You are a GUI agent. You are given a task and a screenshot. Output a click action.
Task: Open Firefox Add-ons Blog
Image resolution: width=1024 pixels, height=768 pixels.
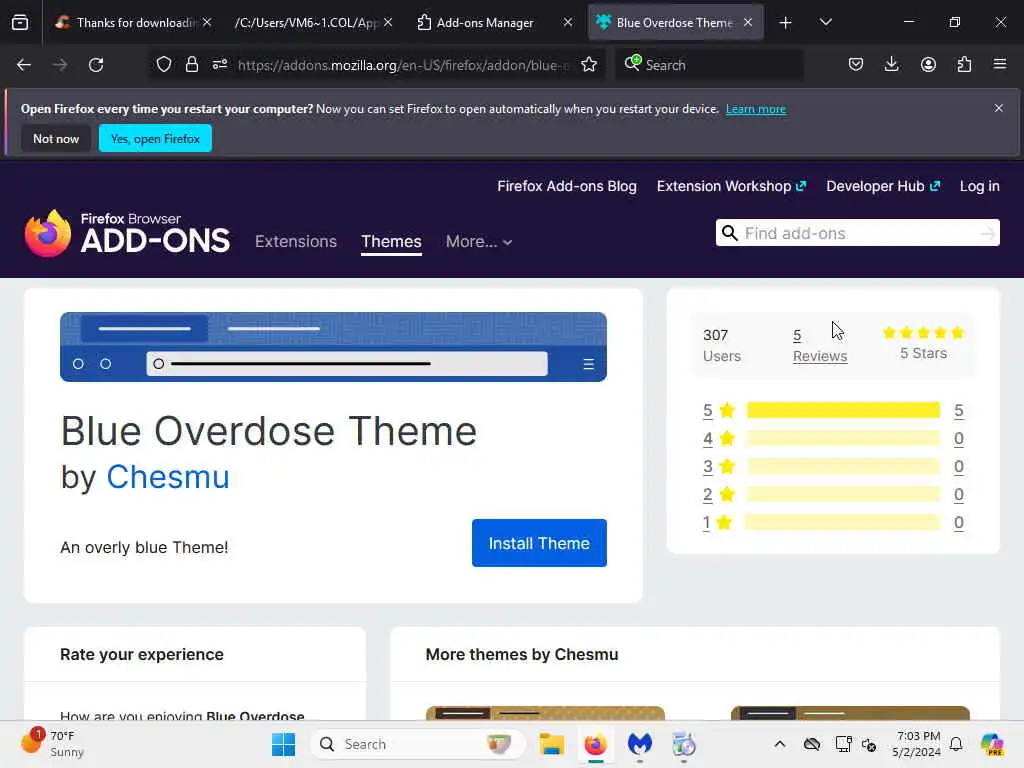click(x=567, y=186)
